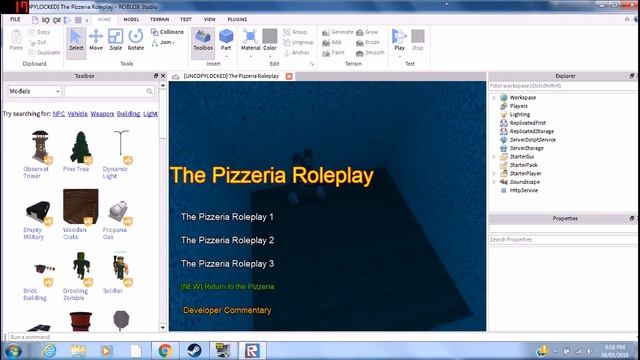Image resolution: width=640 pixels, height=360 pixels.
Task: Click The Pizzeria Roleplay 2 button
Action: click(x=227, y=240)
